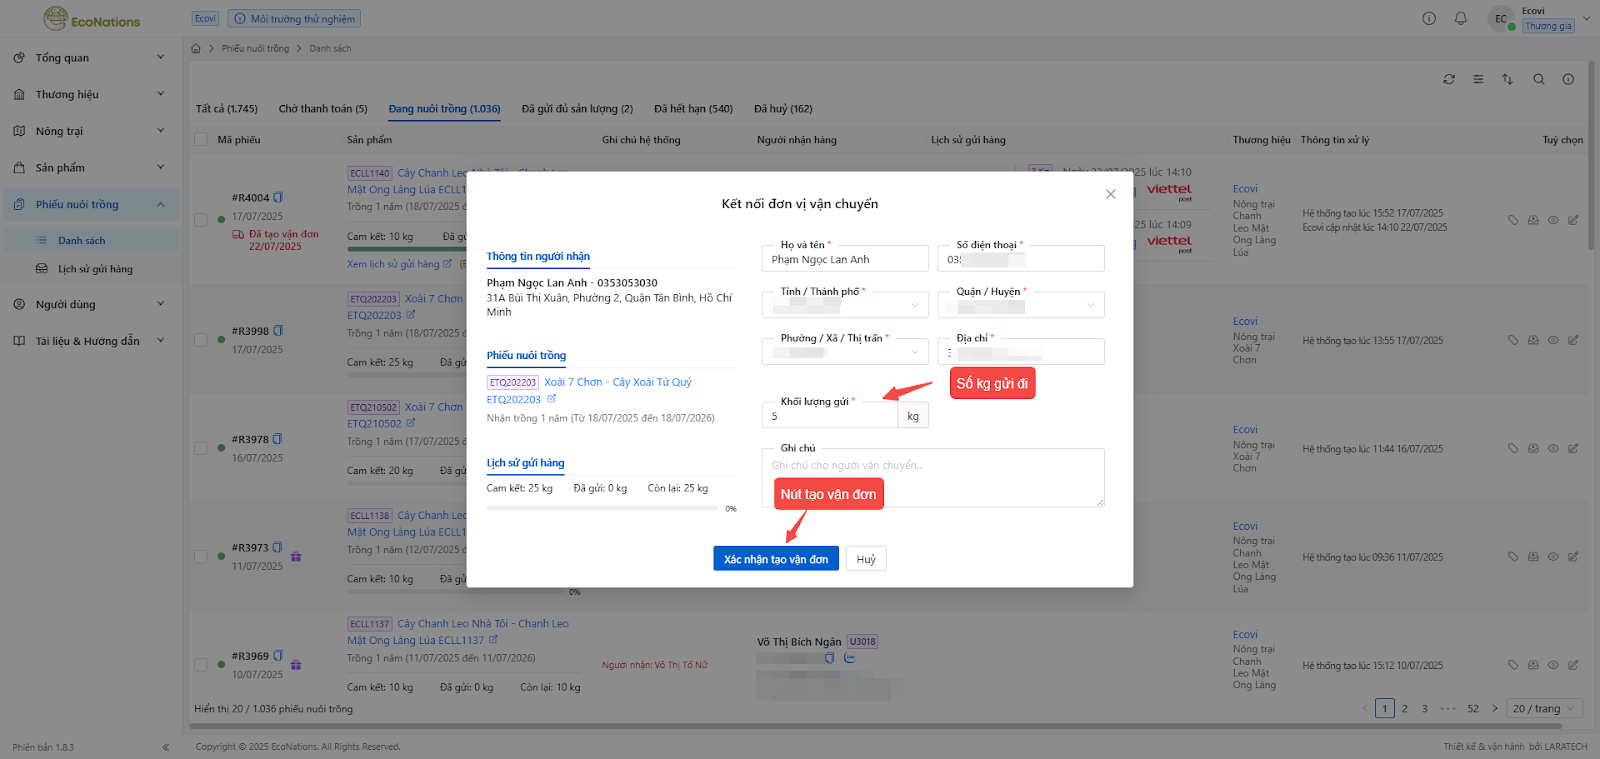Click the sort arrows icon
This screenshot has height=759, width=1600.
coord(1507,79)
